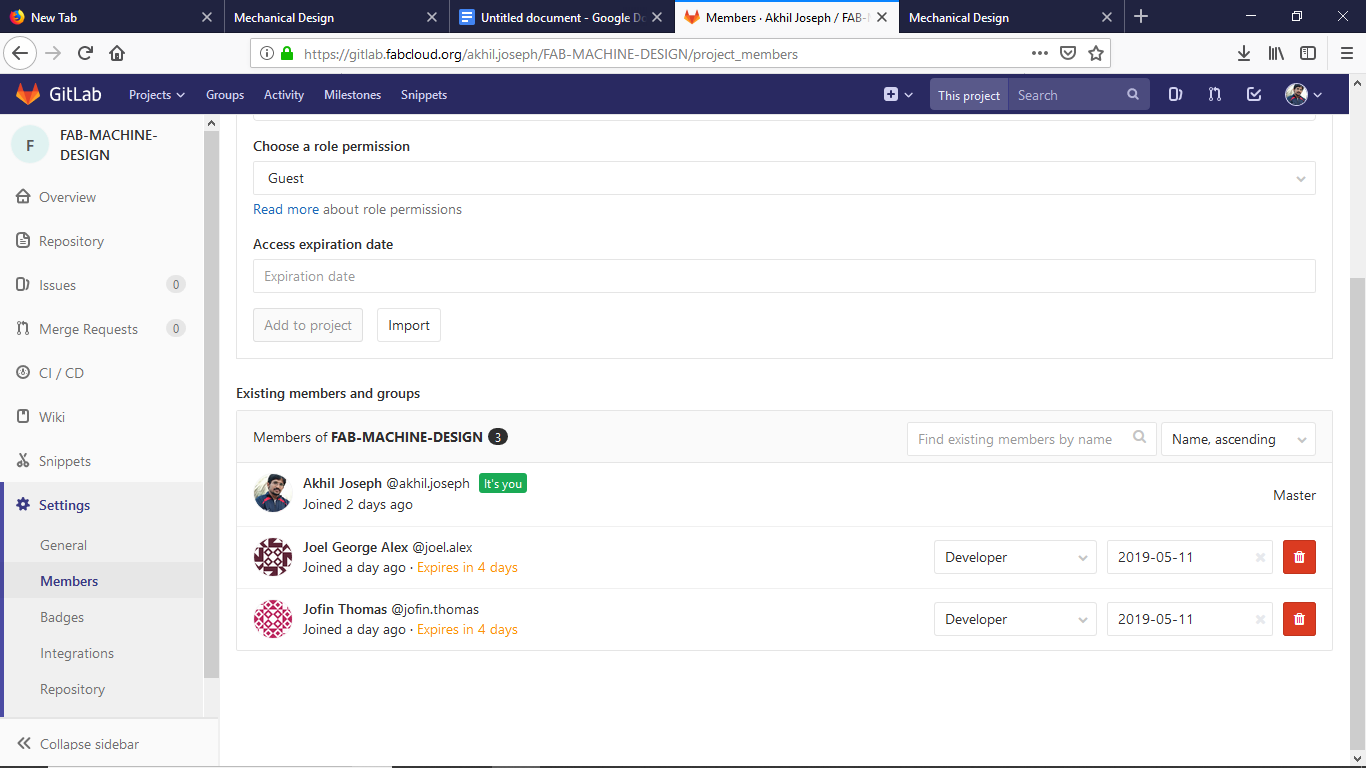Click the Access expiration date field
Viewport: 1366px width, 768px height.
coord(784,276)
